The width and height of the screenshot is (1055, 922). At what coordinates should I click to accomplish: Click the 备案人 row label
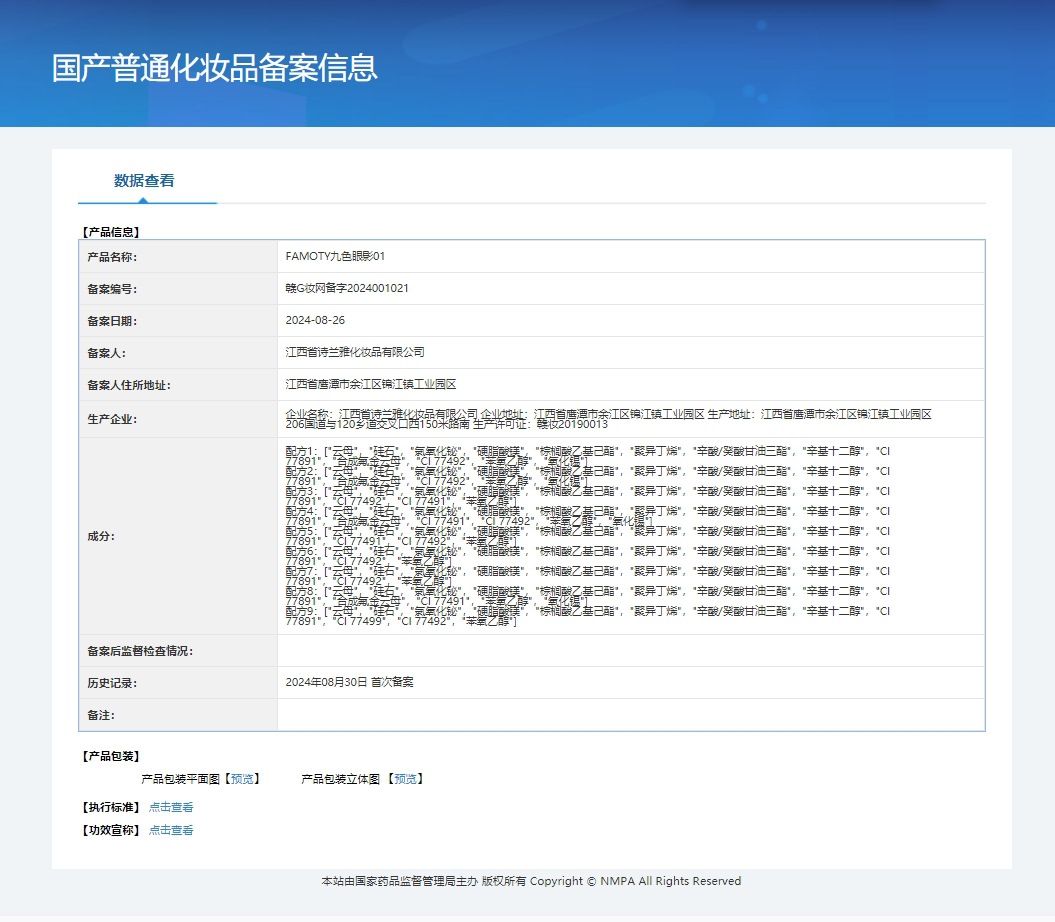point(106,353)
